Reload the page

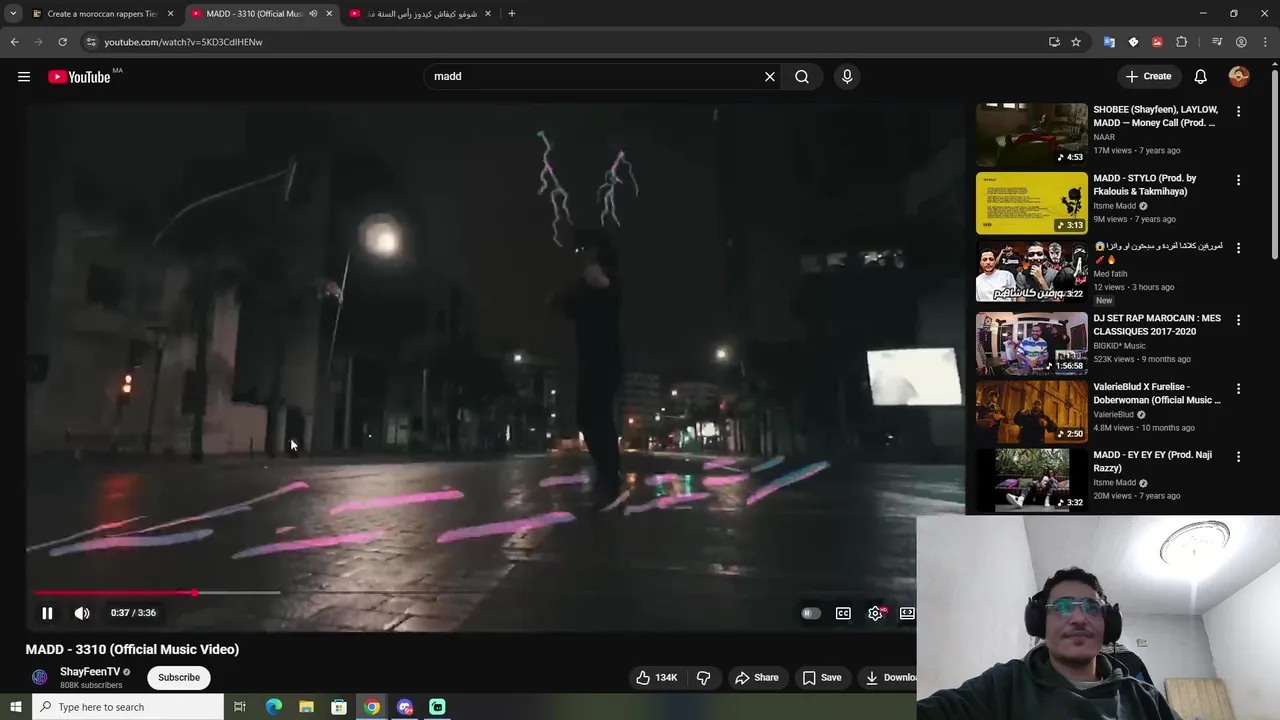[62, 42]
